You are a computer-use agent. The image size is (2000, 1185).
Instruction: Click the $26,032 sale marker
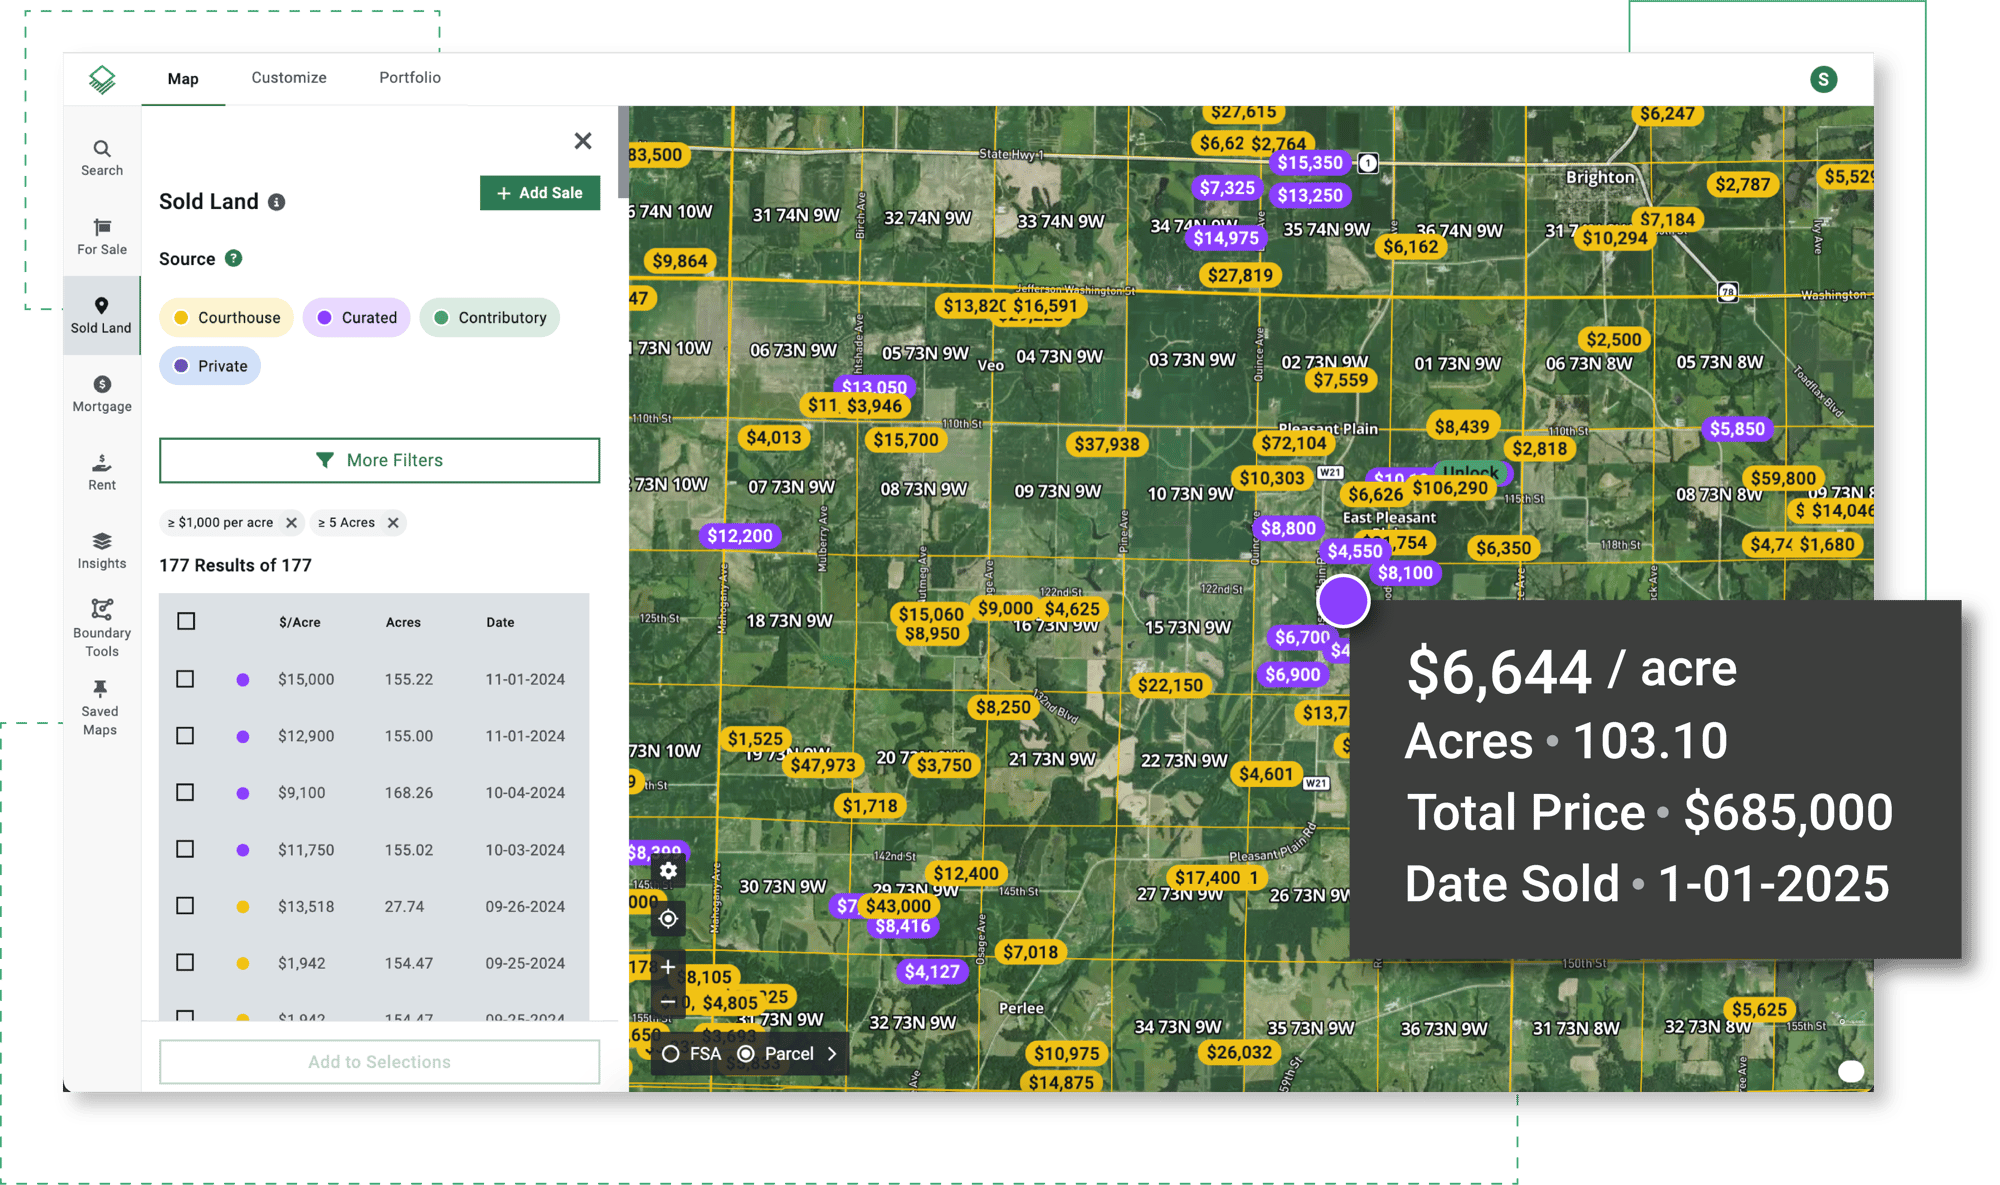click(1239, 1052)
